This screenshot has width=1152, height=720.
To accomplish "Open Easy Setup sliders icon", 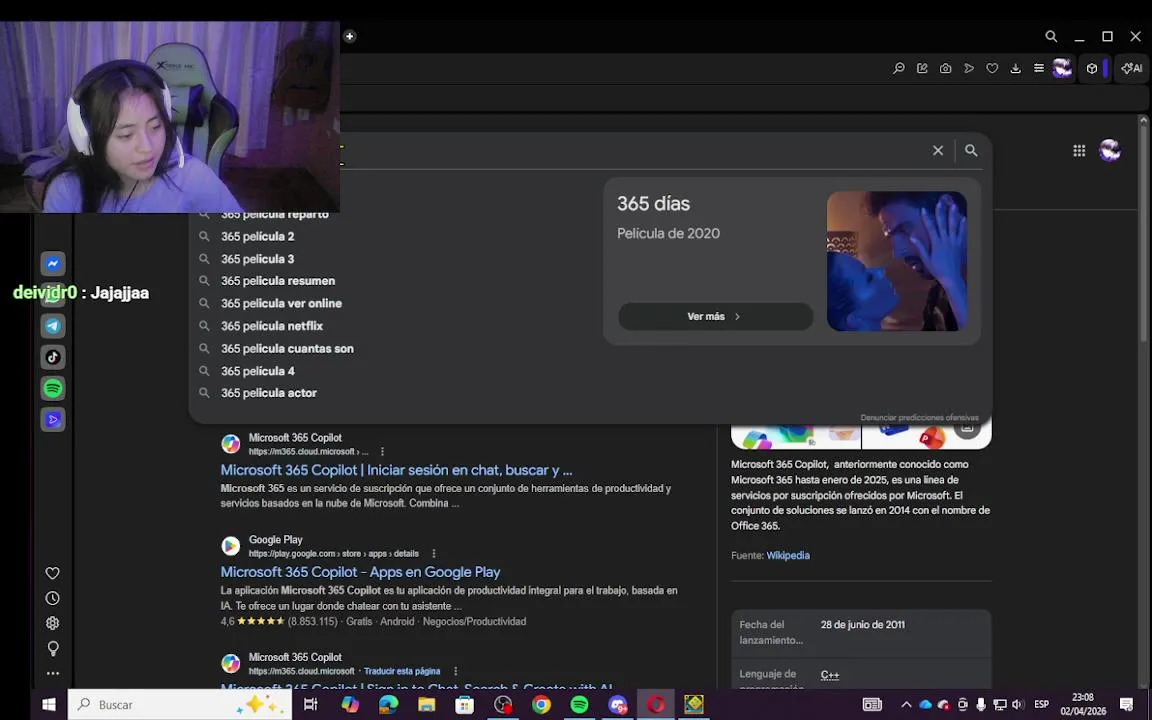I will tap(1039, 68).
